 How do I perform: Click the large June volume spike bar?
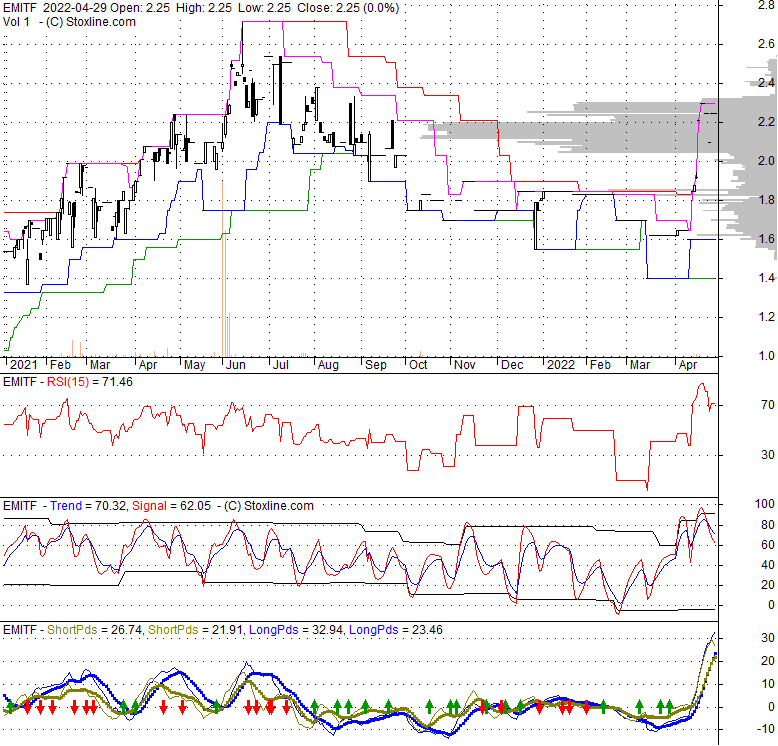tap(223, 269)
